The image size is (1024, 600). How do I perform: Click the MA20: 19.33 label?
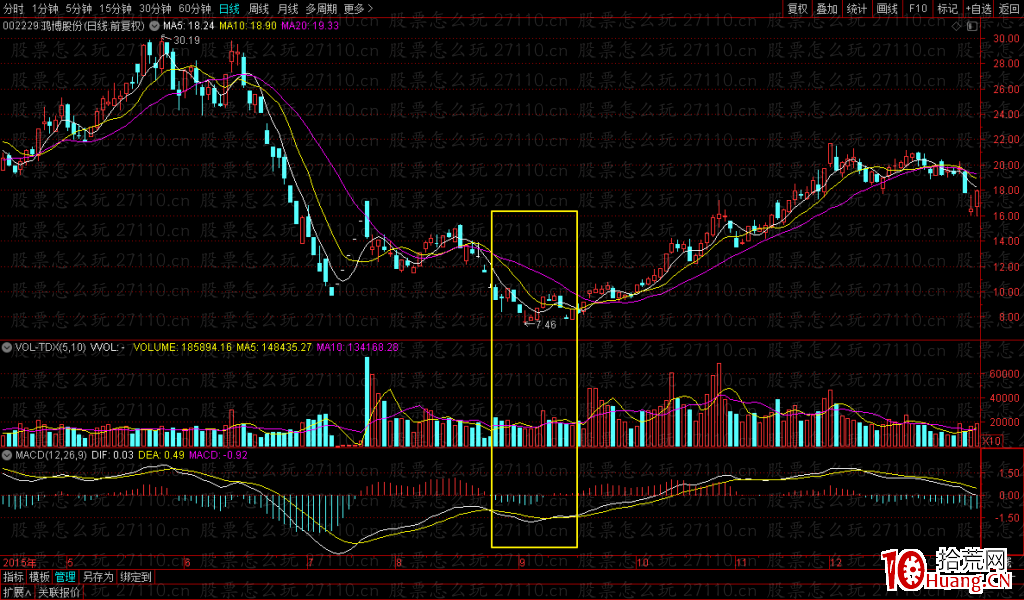[310, 26]
